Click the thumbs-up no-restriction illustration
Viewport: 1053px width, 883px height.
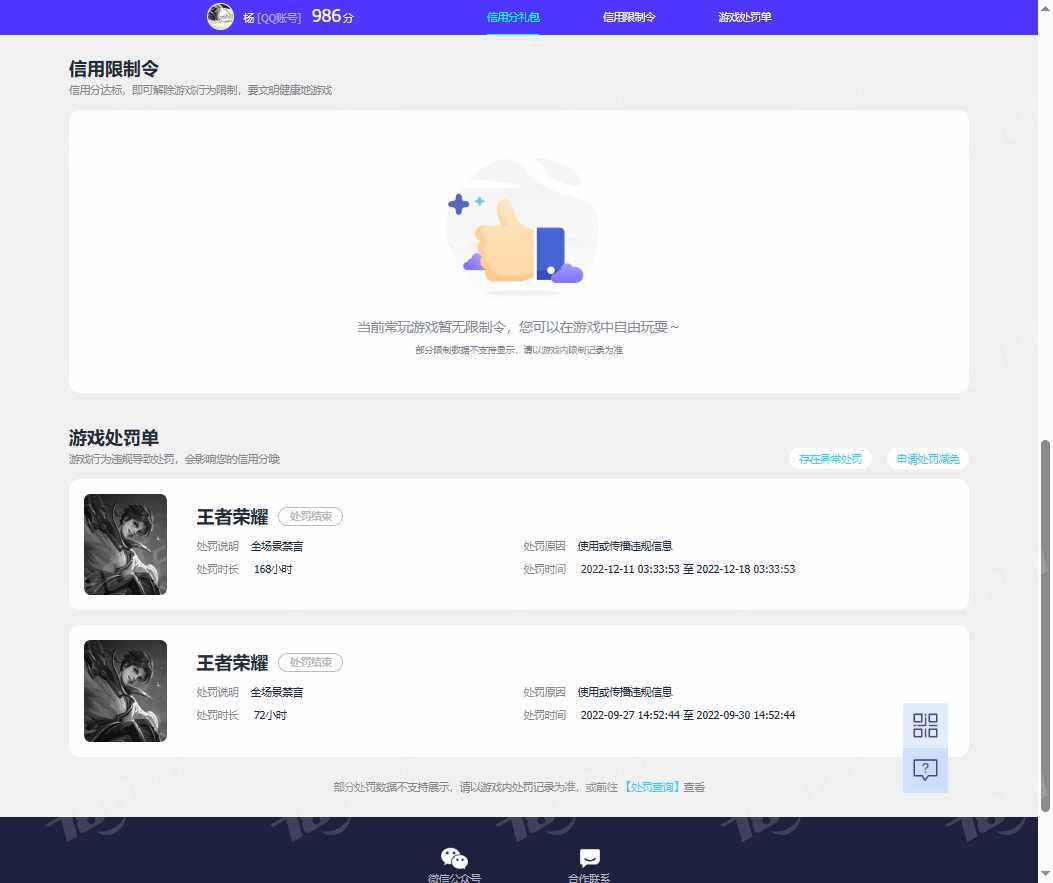(520, 228)
